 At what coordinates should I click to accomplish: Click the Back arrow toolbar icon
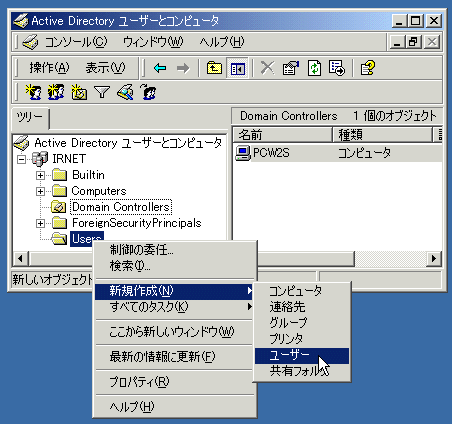(x=160, y=68)
